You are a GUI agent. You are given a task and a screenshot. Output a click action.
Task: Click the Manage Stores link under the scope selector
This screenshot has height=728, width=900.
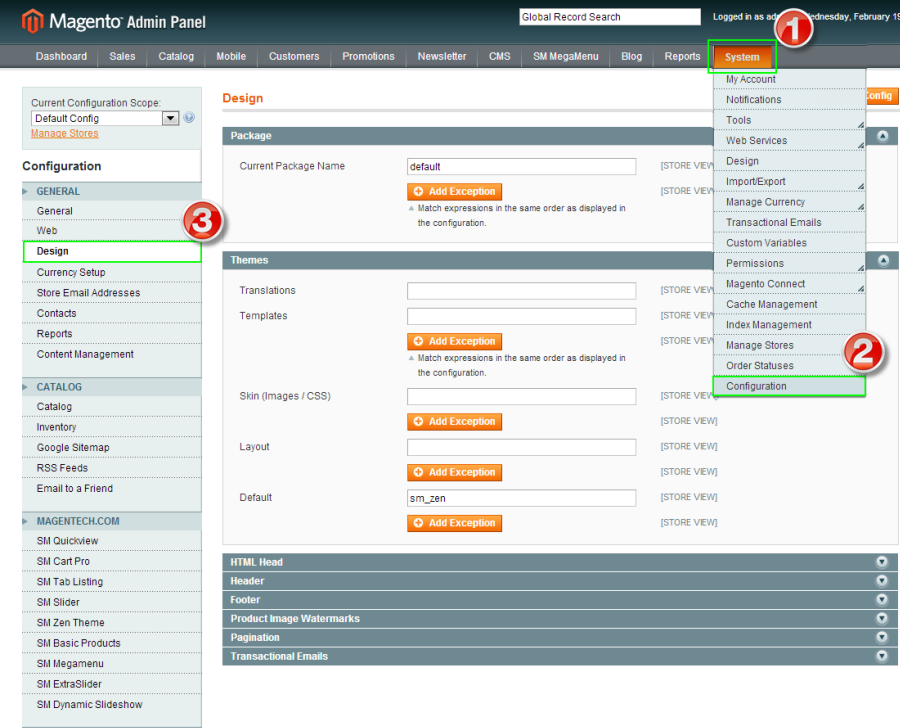pos(65,133)
